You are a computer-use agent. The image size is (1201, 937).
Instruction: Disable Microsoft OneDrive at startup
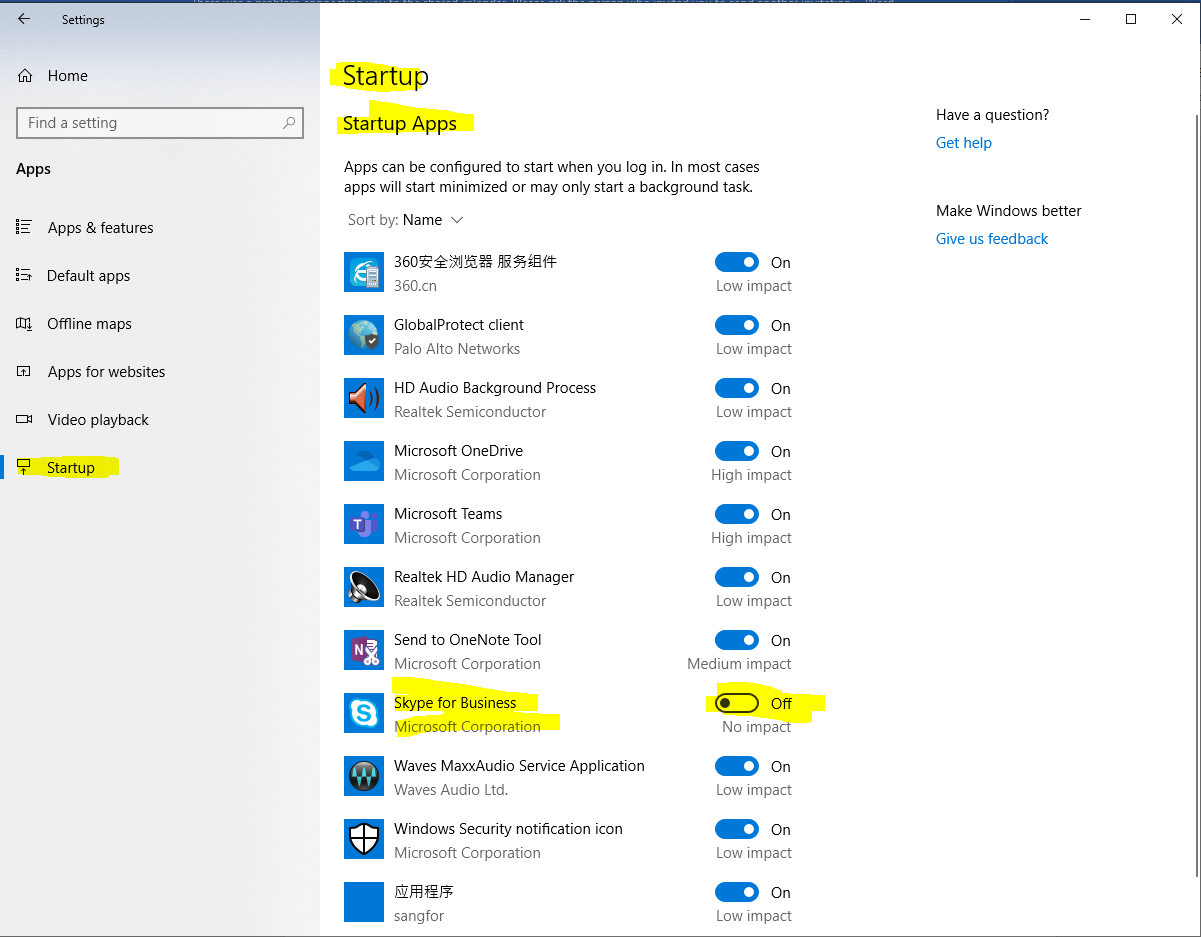pos(737,451)
